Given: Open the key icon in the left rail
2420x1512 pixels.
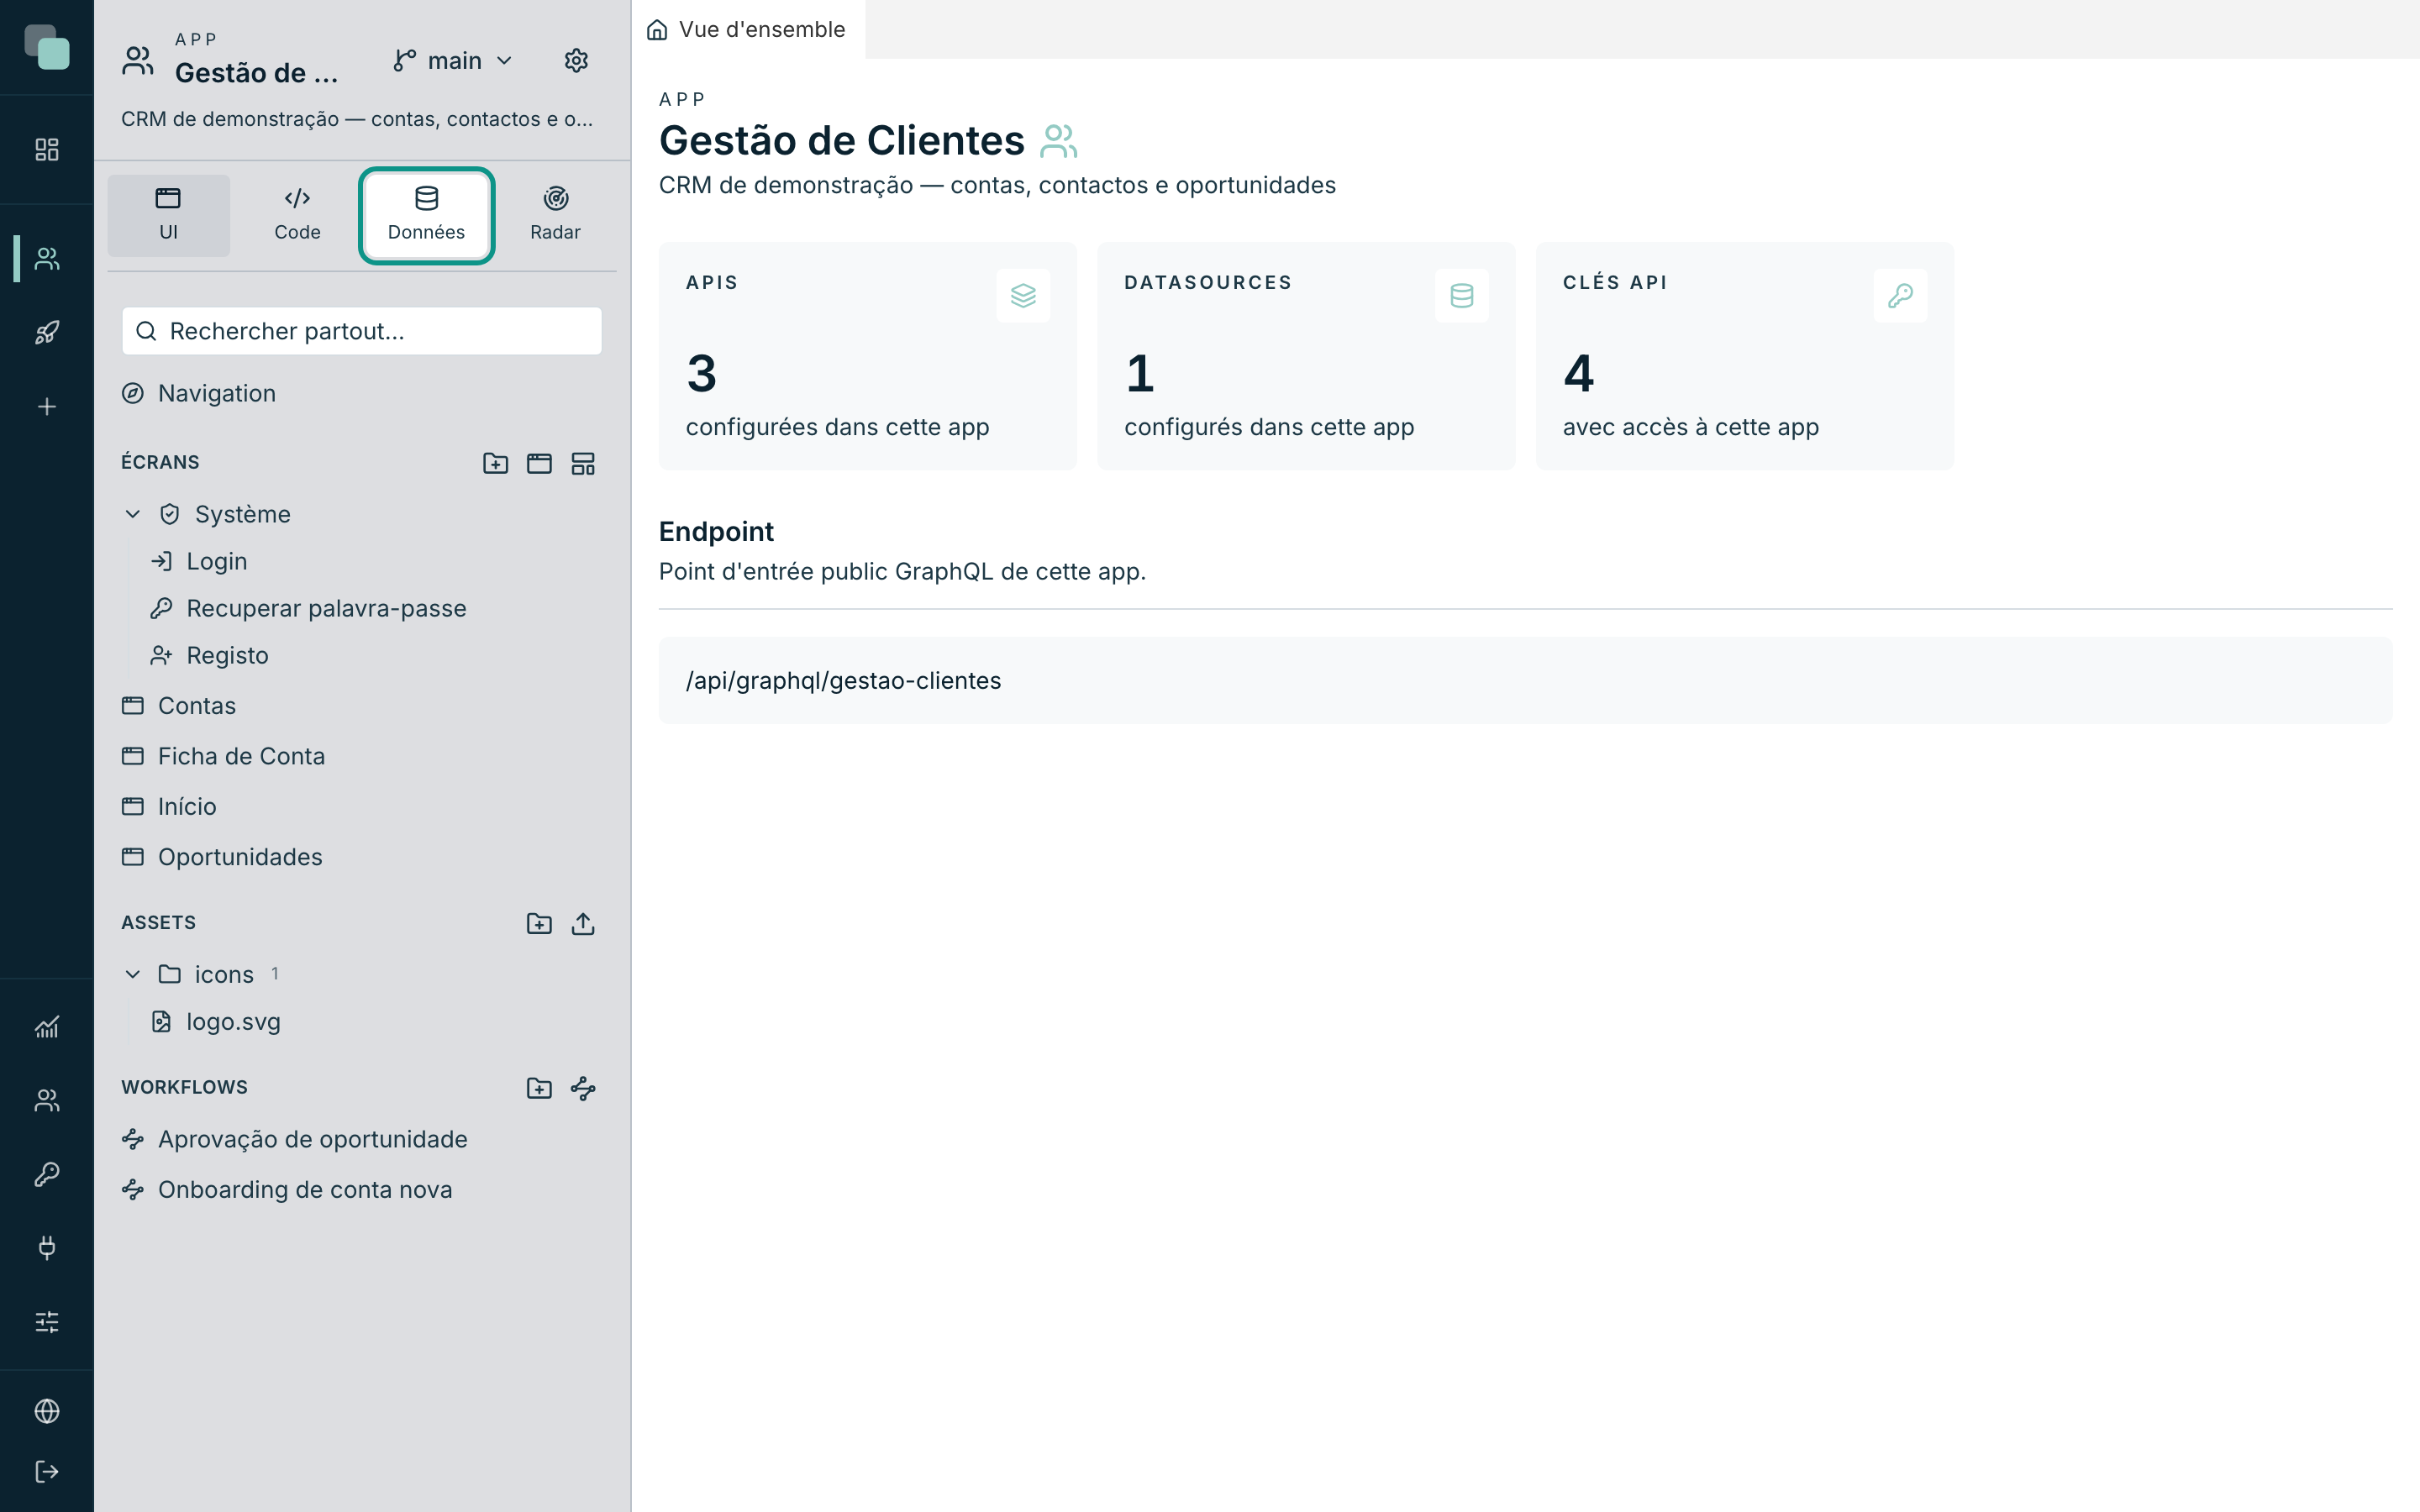Looking at the screenshot, I should tap(47, 1174).
